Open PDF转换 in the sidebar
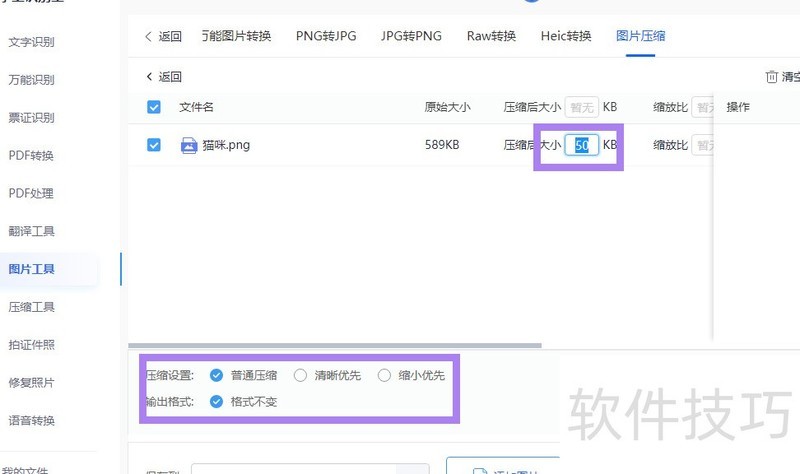This screenshot has width=800, height=474. 31,156
